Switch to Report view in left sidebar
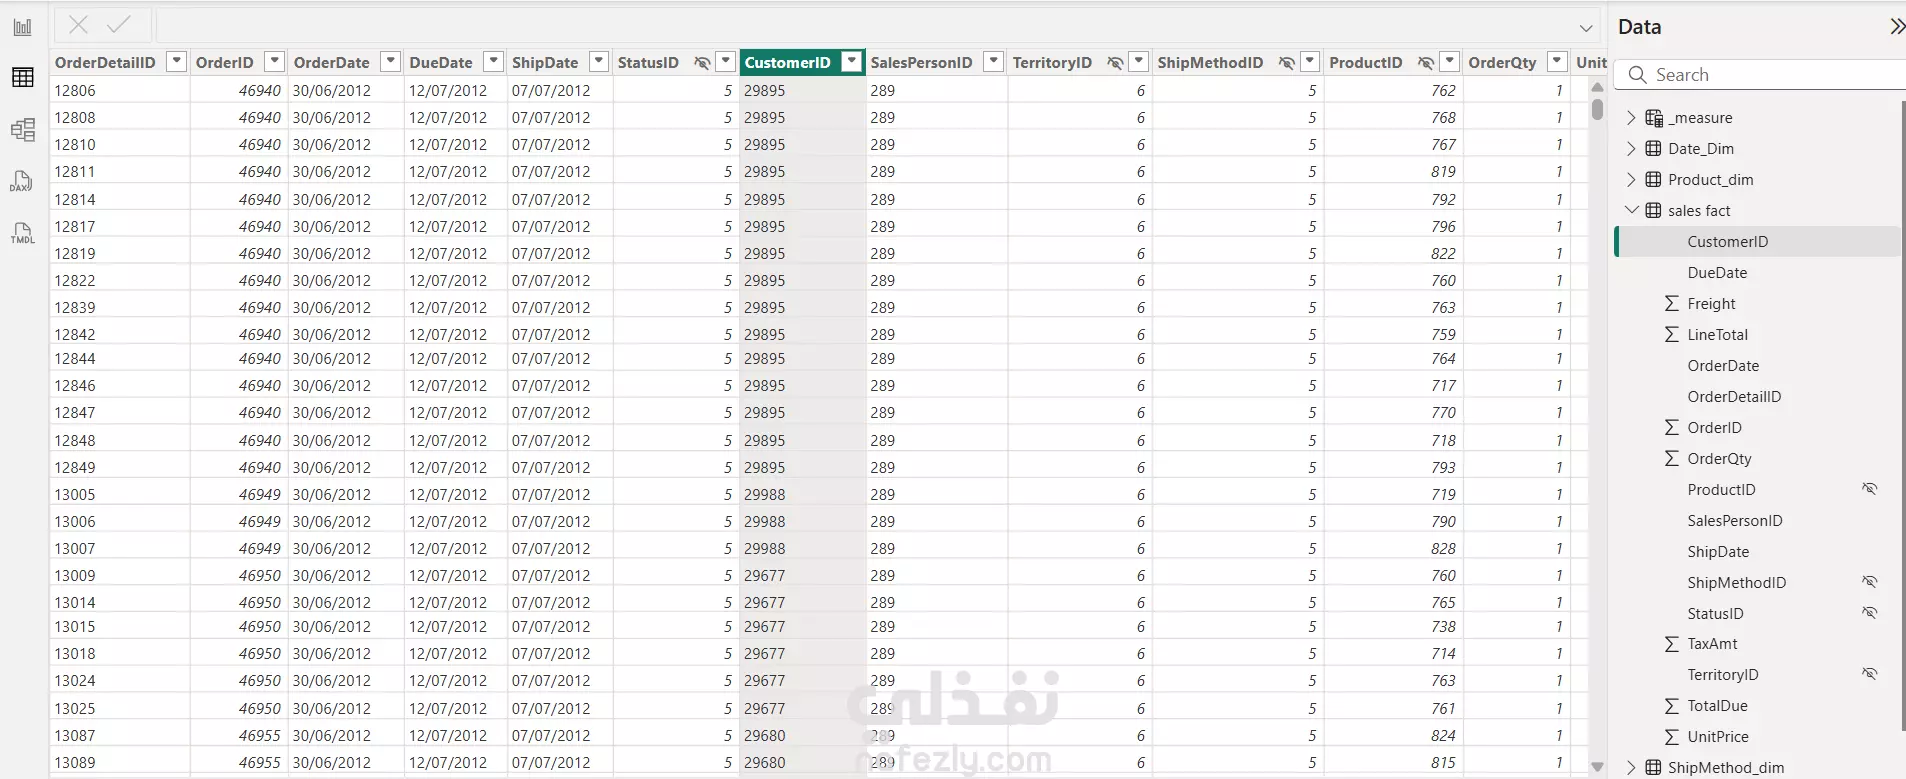 click(23, 27)
